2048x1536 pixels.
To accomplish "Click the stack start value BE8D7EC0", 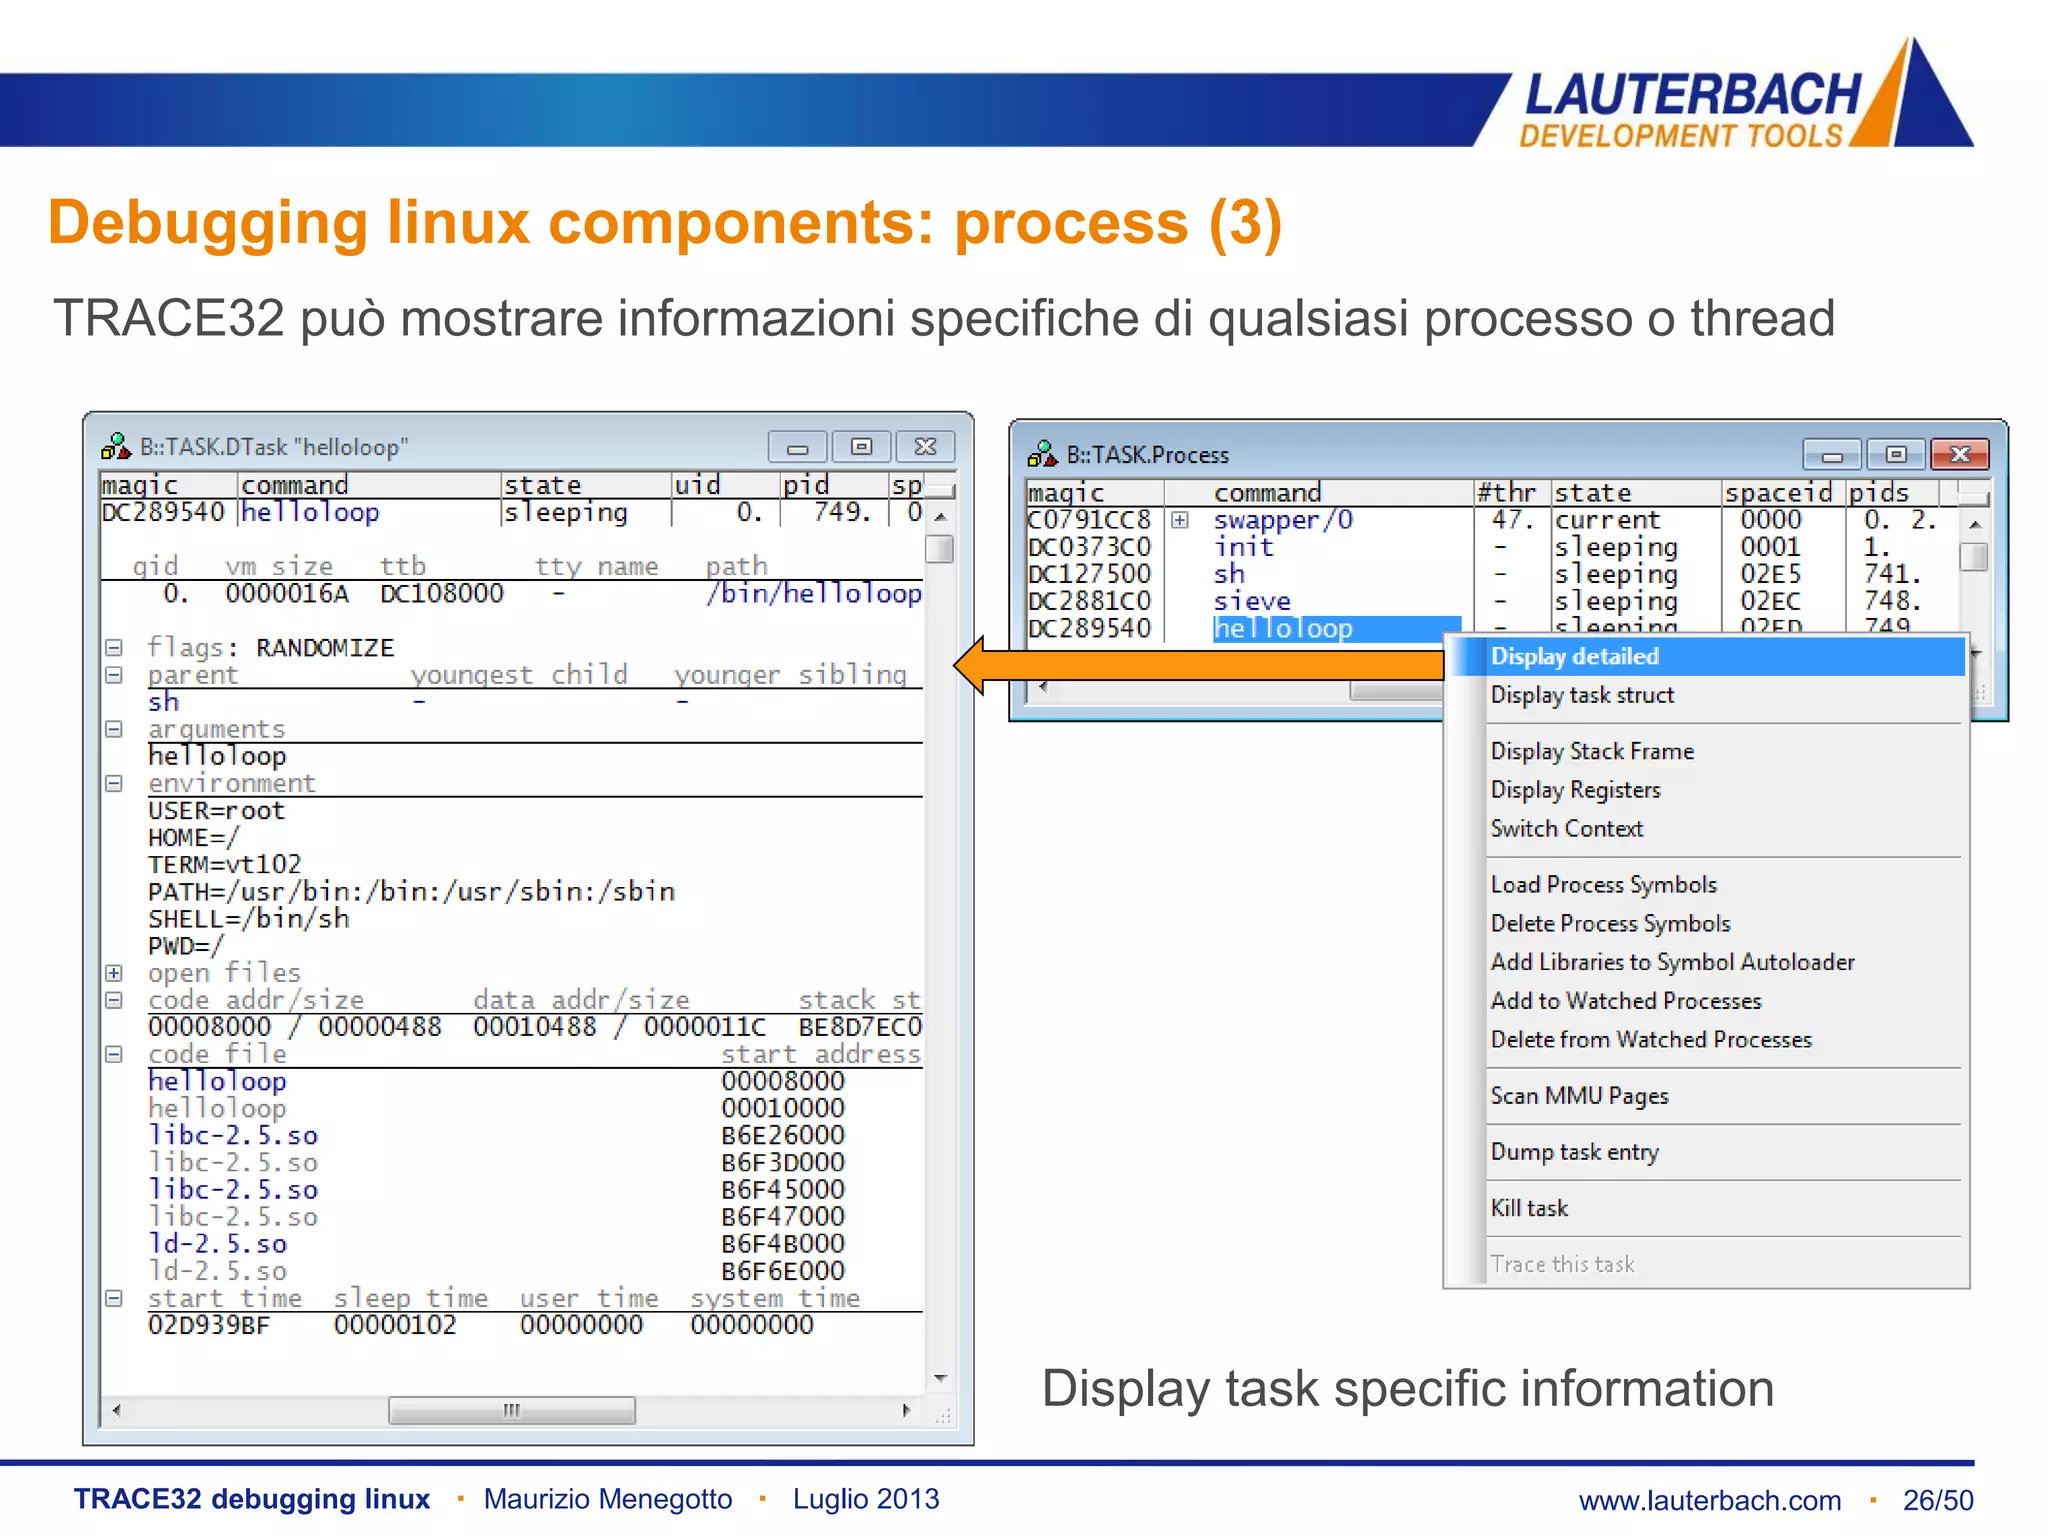I will pyautogui.click(x=860, y=1027).
